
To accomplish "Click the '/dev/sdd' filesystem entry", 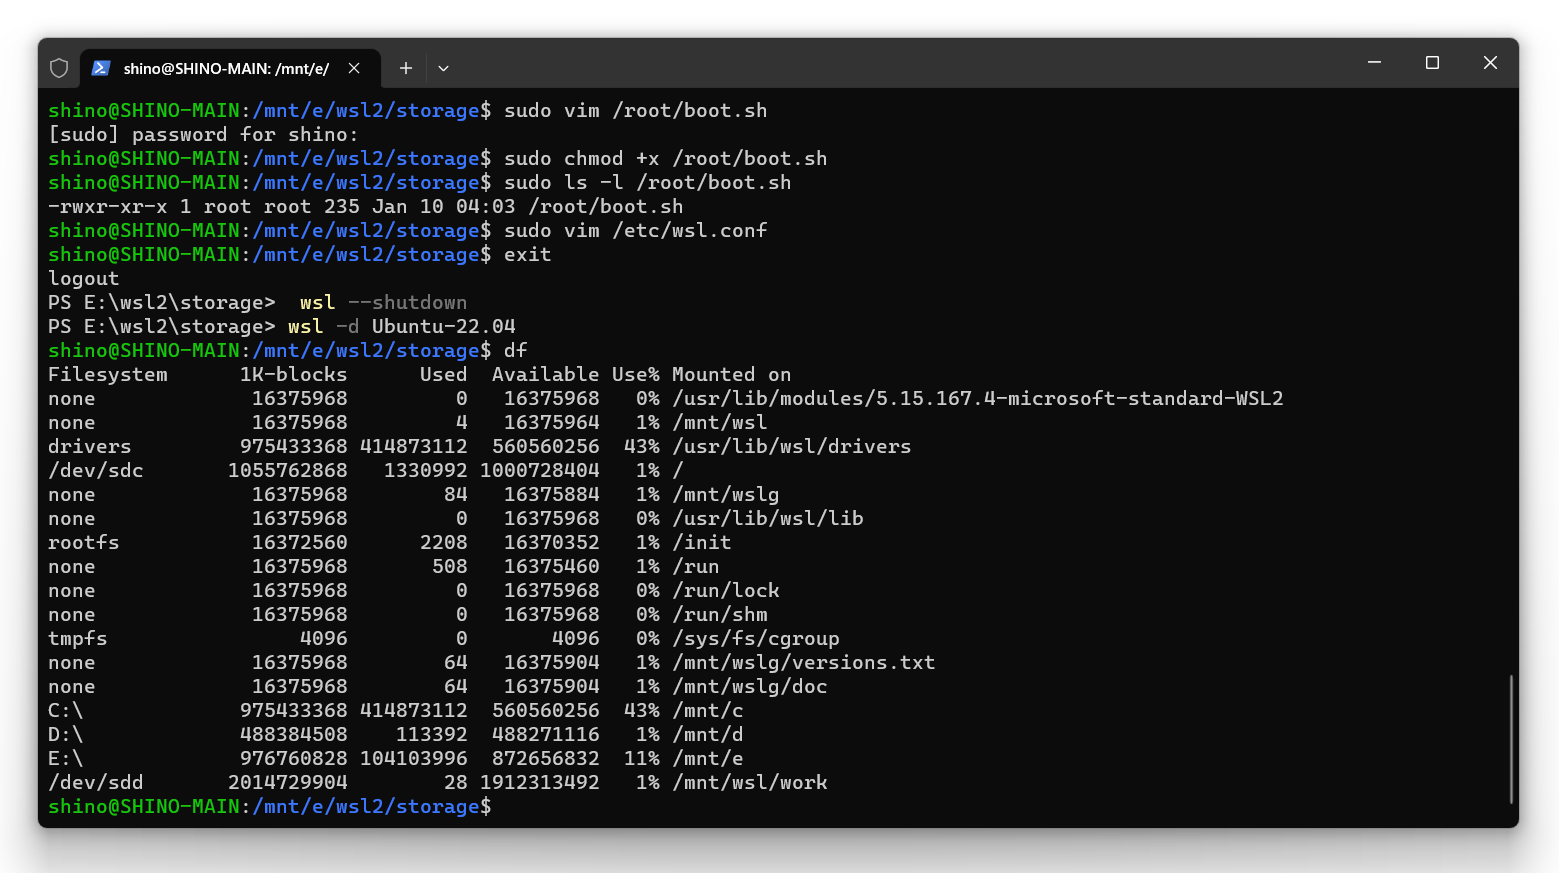I will coord(96,783).
